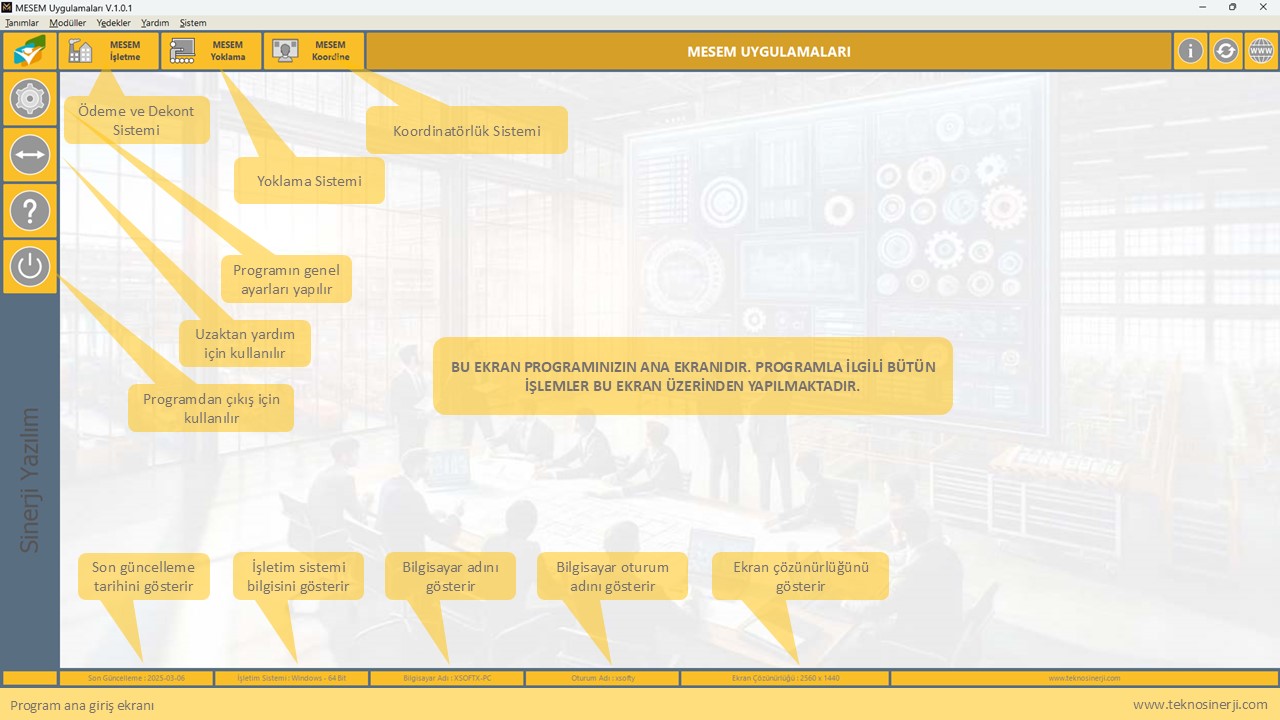Click the power exit icon
This screenshot has height=720, width=1280.
30,267
